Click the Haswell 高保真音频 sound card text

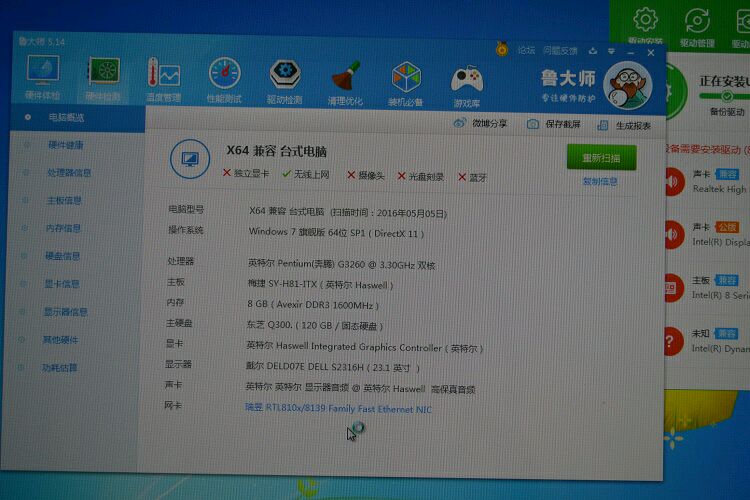click(361, 389)
